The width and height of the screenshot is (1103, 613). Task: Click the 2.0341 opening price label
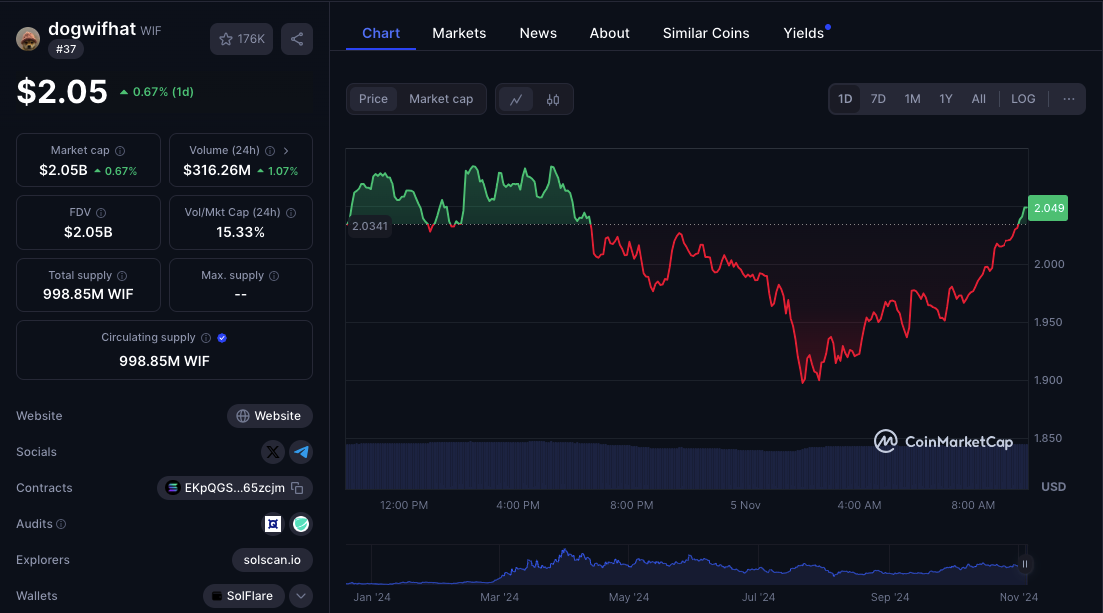[370, 226]
